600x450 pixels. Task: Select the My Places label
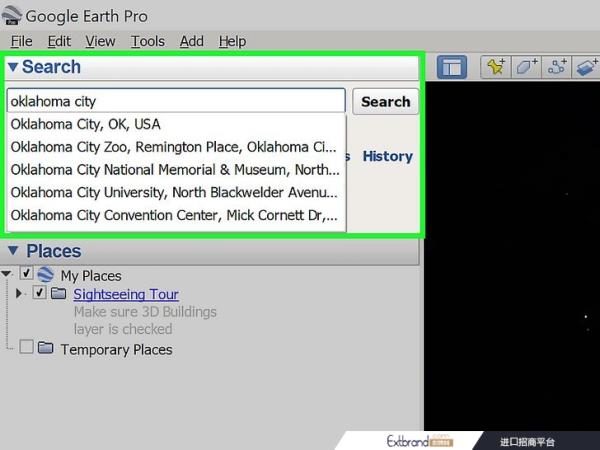pos(91,276)
